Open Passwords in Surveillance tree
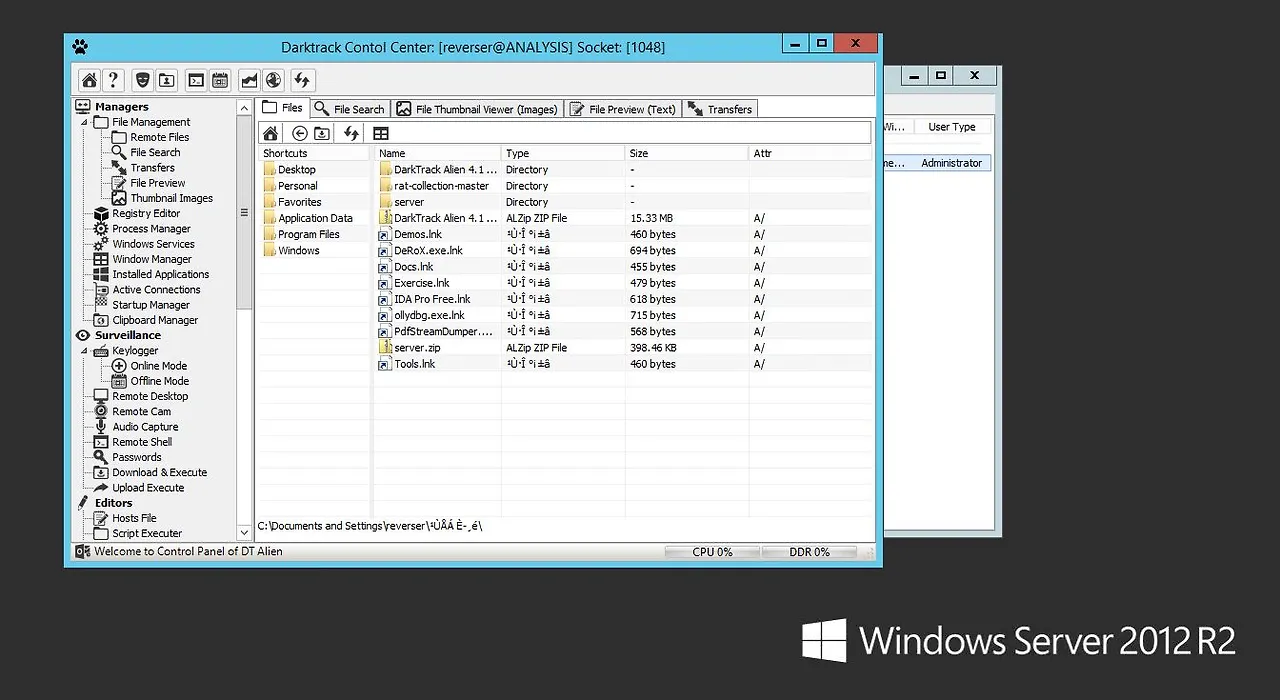 tap(137, 457)
